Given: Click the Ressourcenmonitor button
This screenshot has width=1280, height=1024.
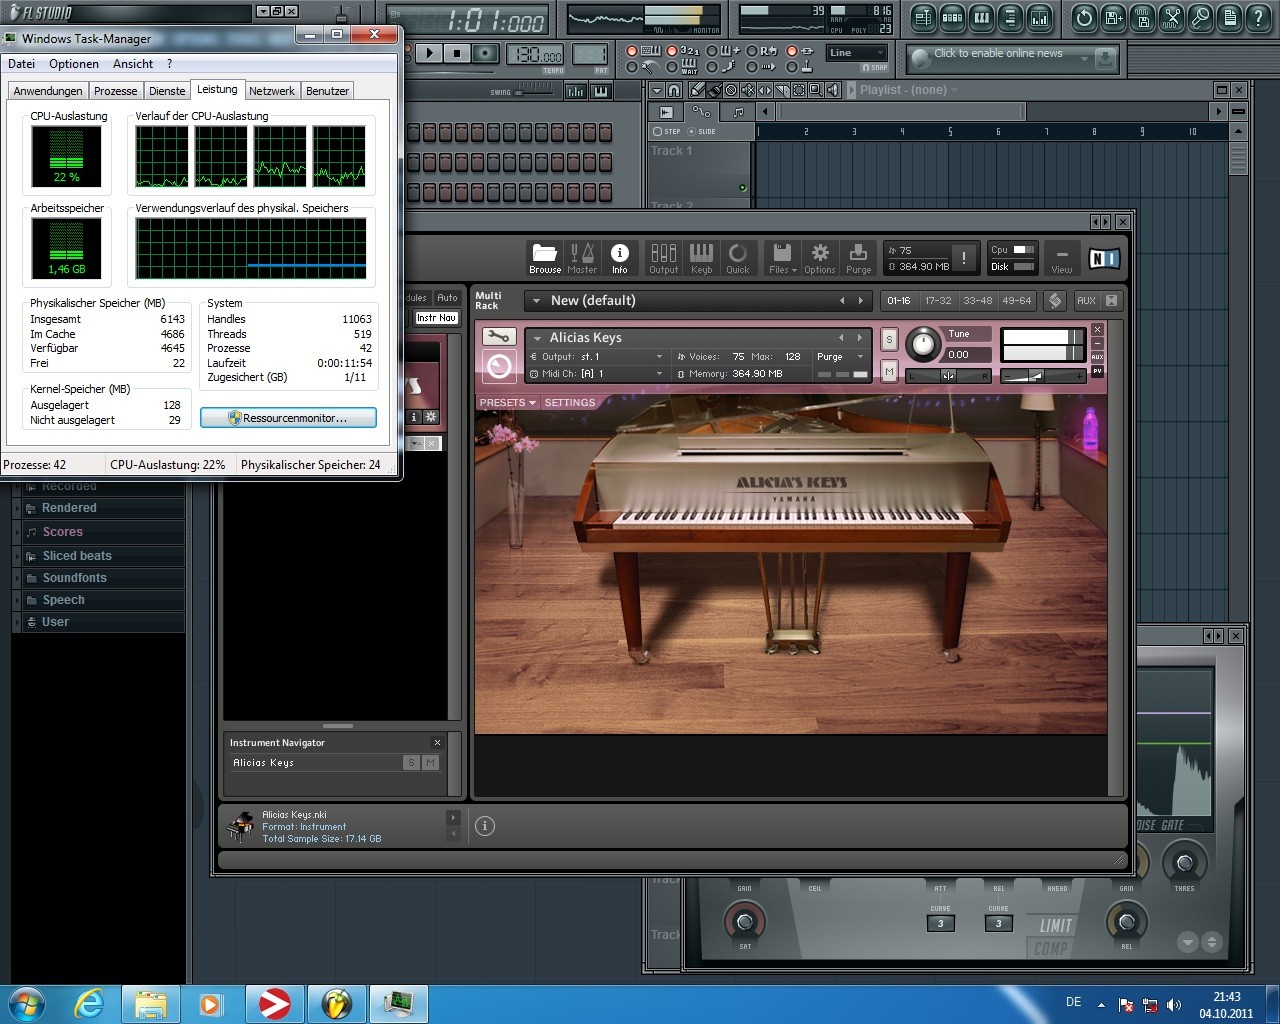Looking at the screenshot, I should [288, 418].
